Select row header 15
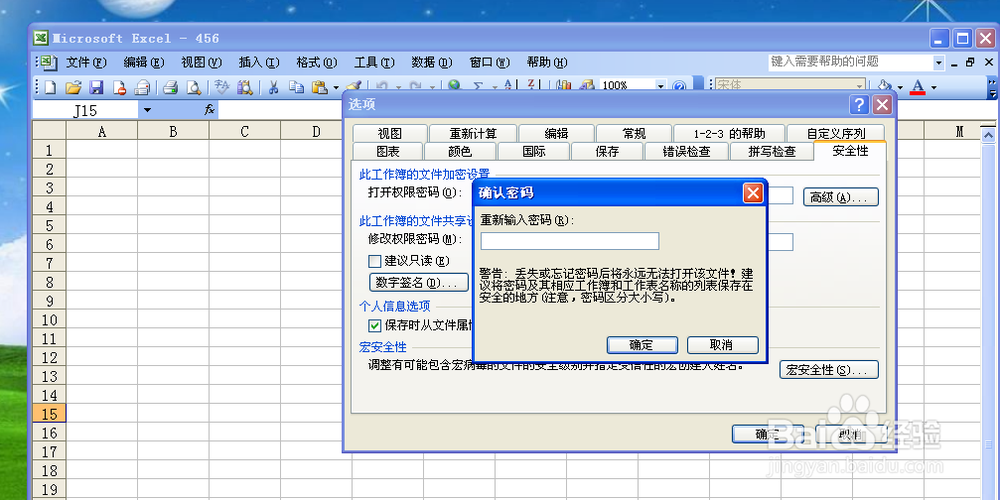 (x=49, y=414)
